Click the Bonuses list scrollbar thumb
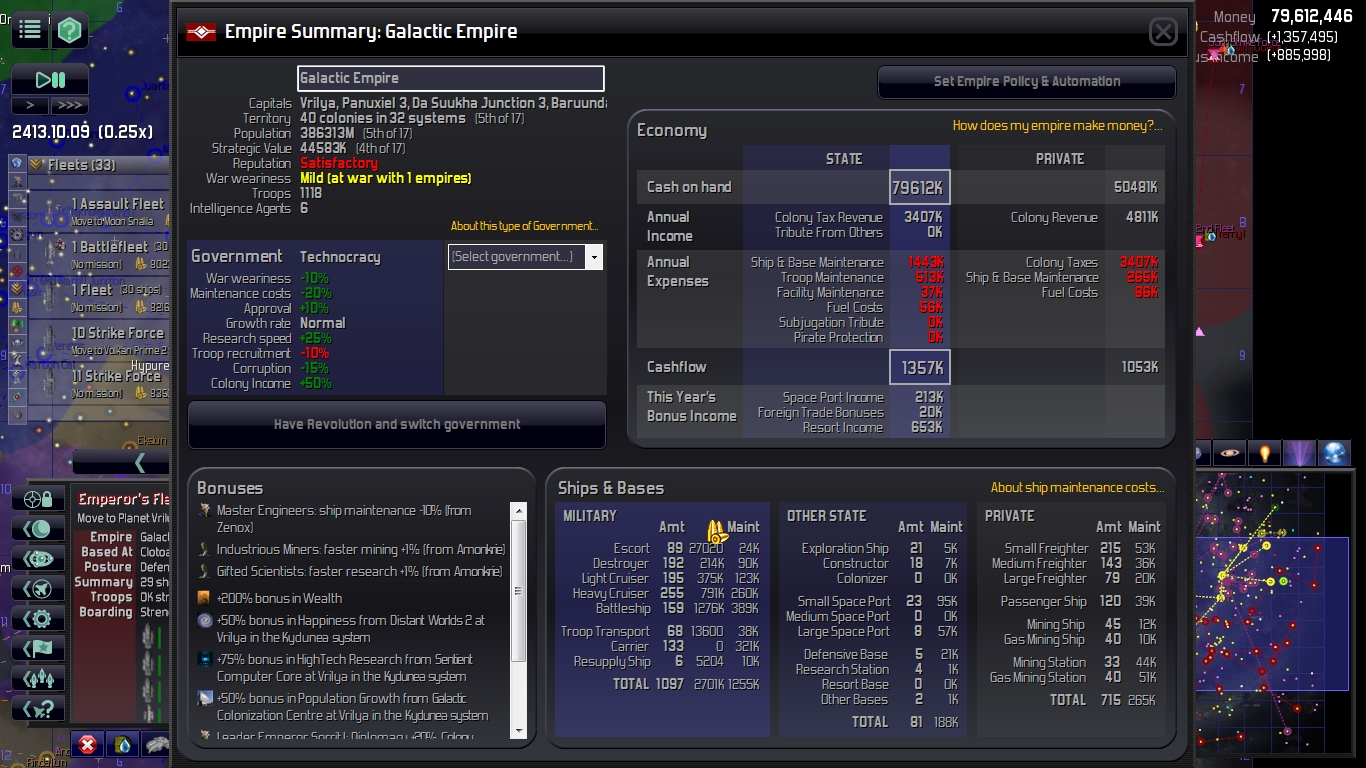This screenshot has height=768, width=1366. (518, 590)
